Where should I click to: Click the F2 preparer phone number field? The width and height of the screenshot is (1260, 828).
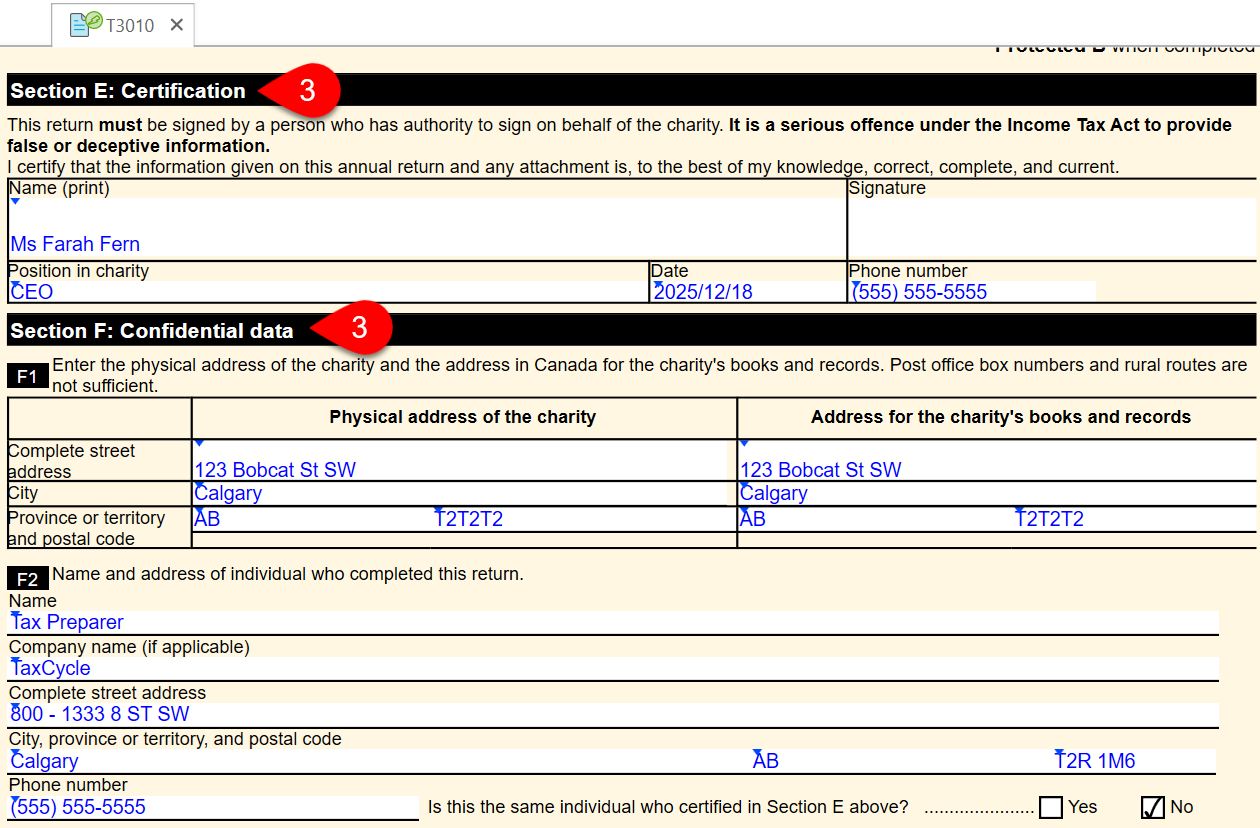point(213,807)
